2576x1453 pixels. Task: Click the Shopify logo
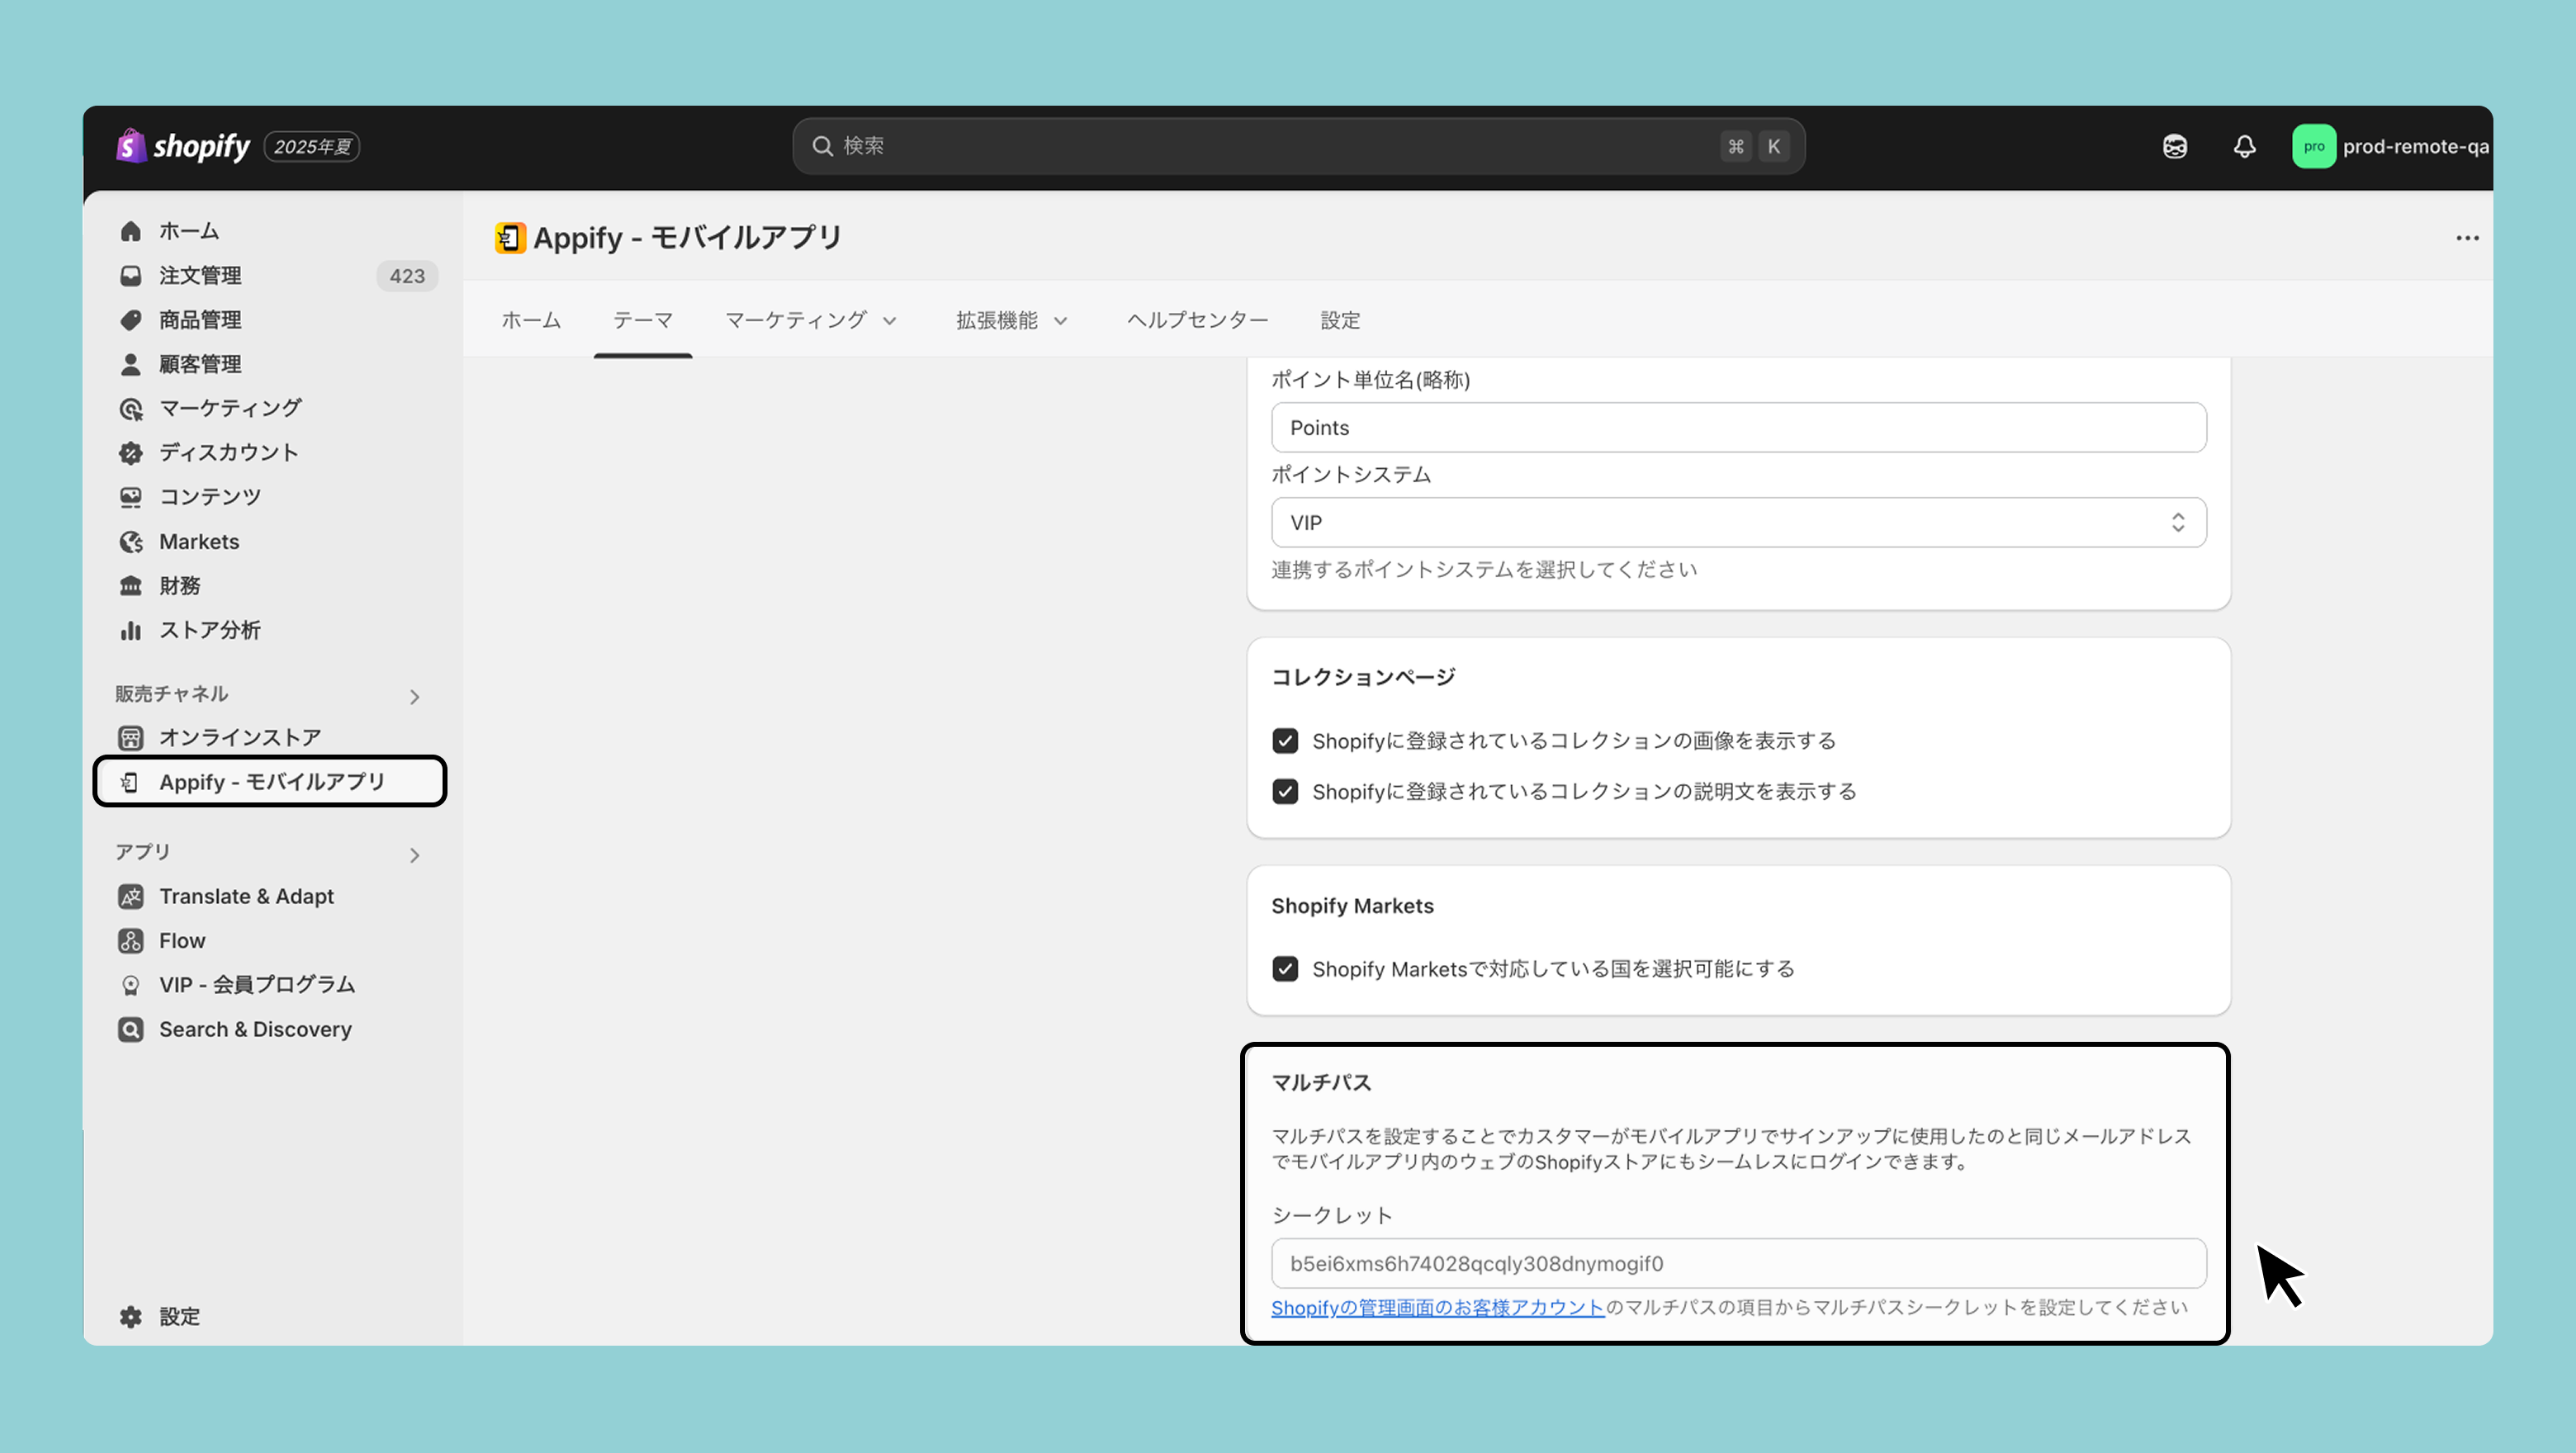(184, 147)
